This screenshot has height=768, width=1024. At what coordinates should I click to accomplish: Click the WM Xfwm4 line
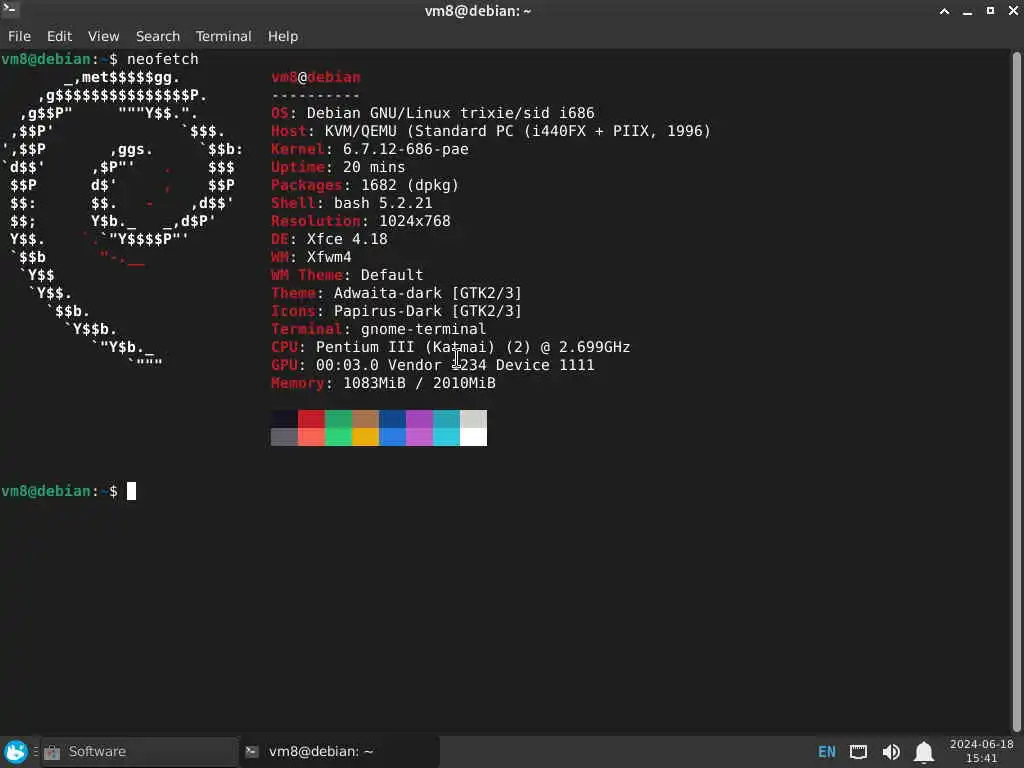[312, 257]
